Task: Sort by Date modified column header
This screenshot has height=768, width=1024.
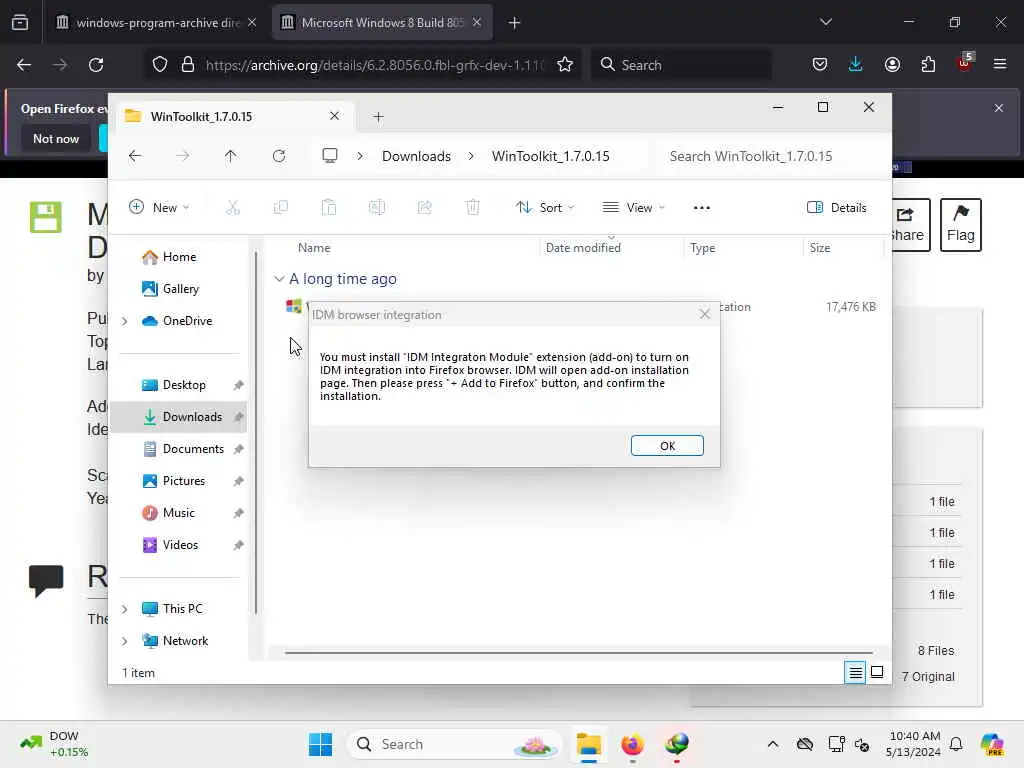Action: click(583, 248)
